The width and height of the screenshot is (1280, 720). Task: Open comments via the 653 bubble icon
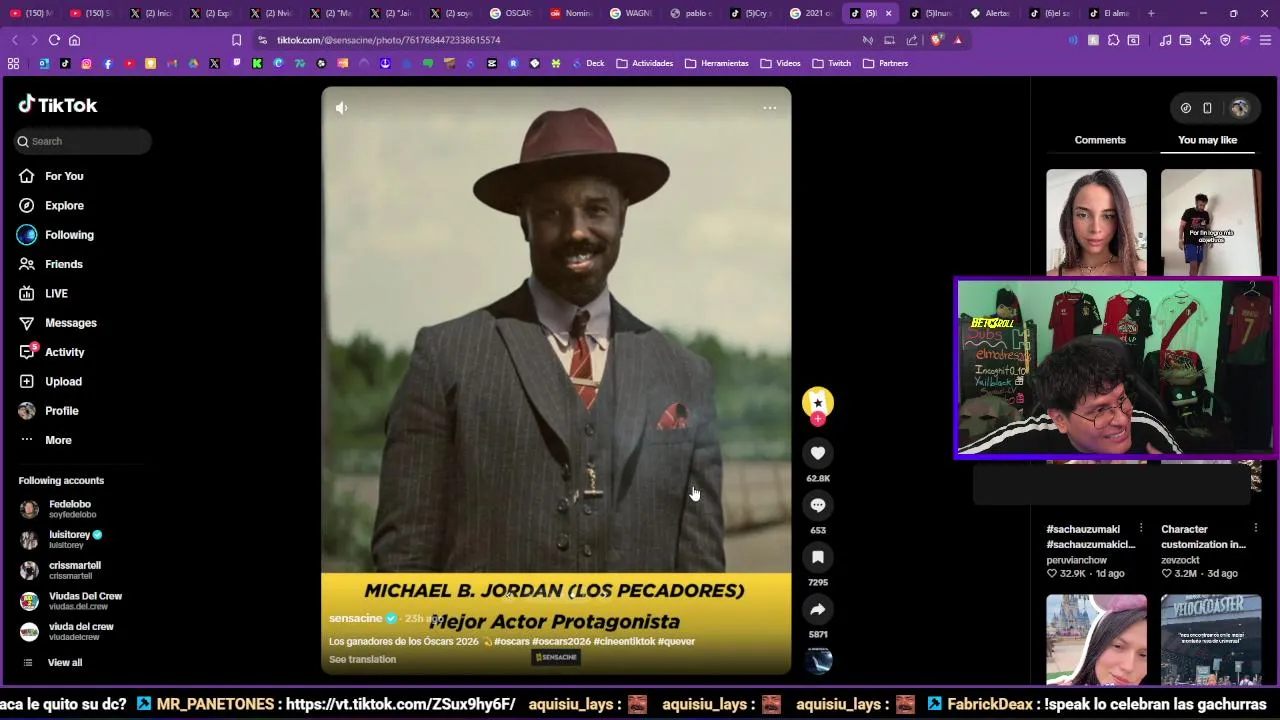[x=818, y=505]
